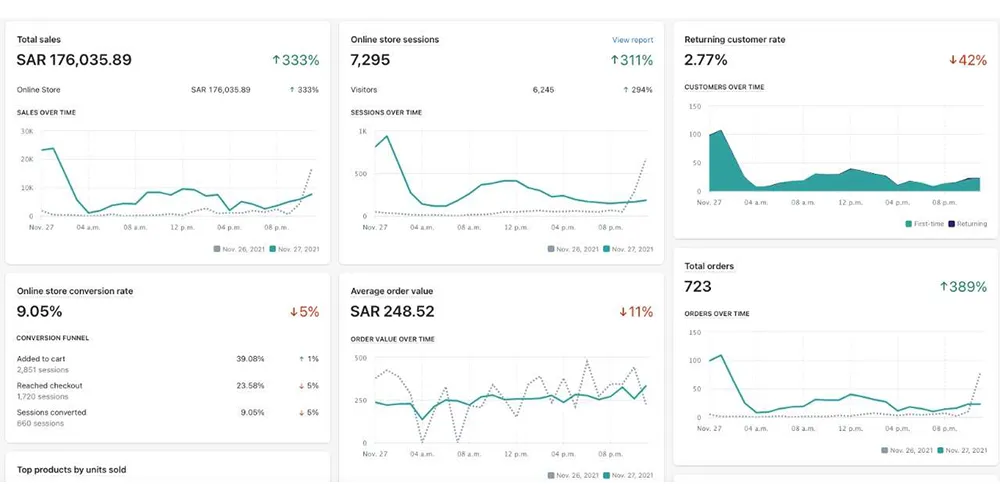Open the View report link
Image resolution: width=1000 pixels, height=500 pixels.
click(633, 40)
